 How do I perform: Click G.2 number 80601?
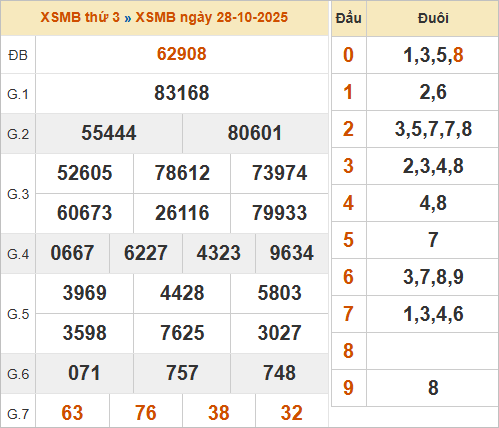click(x=255, y=133)
